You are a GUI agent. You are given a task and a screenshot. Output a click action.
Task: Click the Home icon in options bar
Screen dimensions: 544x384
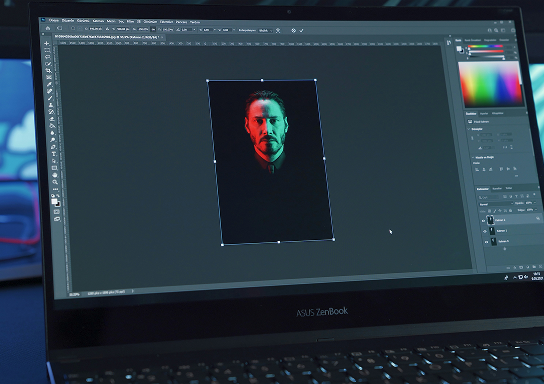48,28
